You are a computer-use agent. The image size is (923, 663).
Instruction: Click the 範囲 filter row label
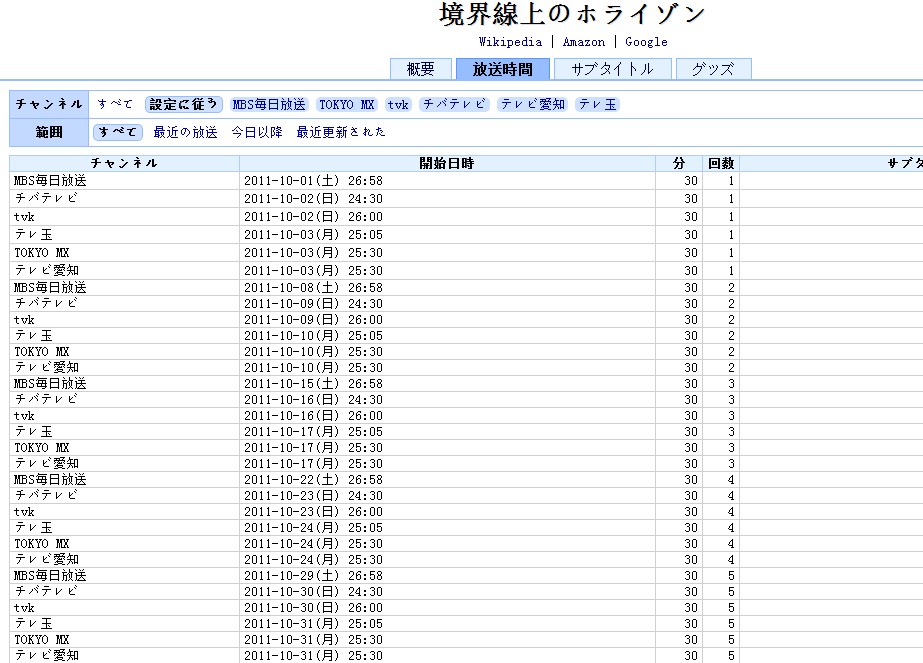click(x=49, y=132)
